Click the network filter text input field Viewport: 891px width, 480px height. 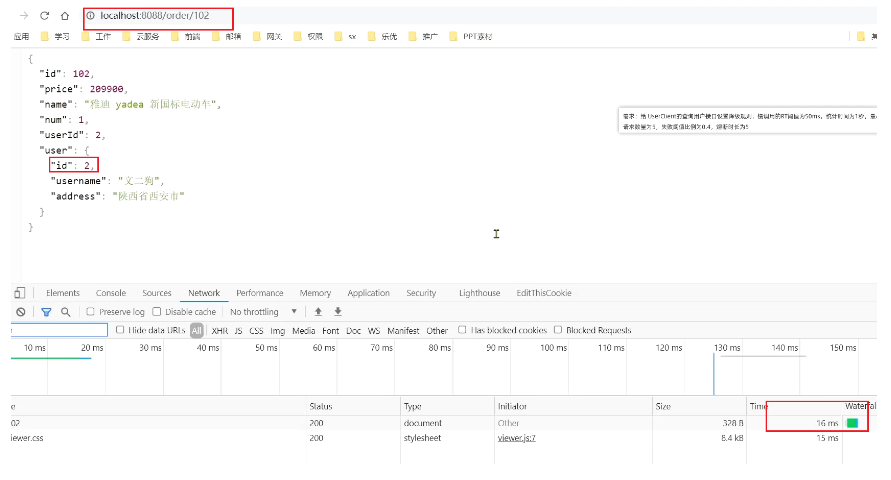[58, 330]
